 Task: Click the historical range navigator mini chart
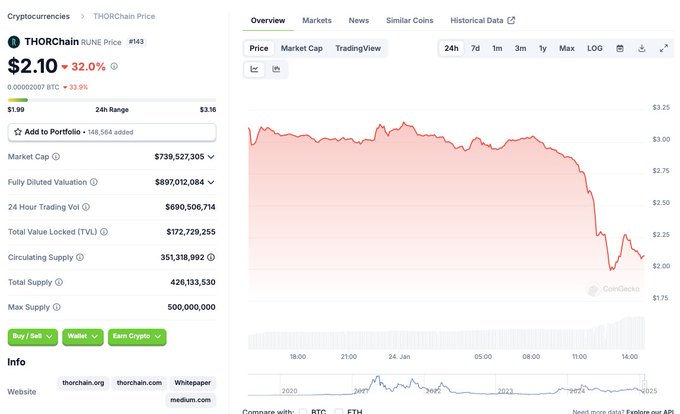[x=446, y=385]
